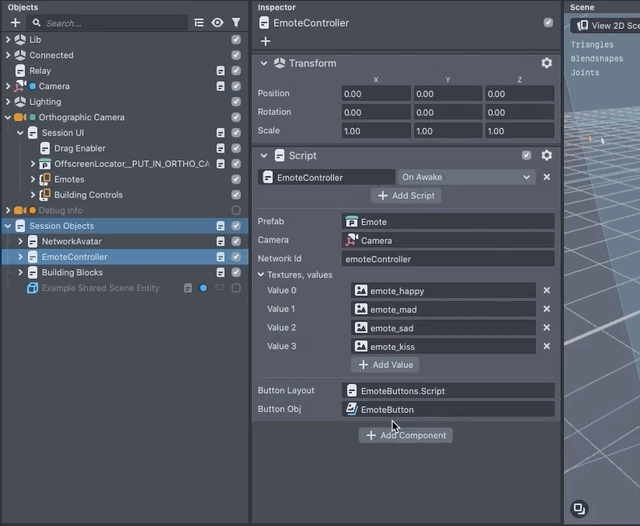Viewport: 640px width, 526px height.
Task: Click the Network Id input field
Action: tap(447, 259)
